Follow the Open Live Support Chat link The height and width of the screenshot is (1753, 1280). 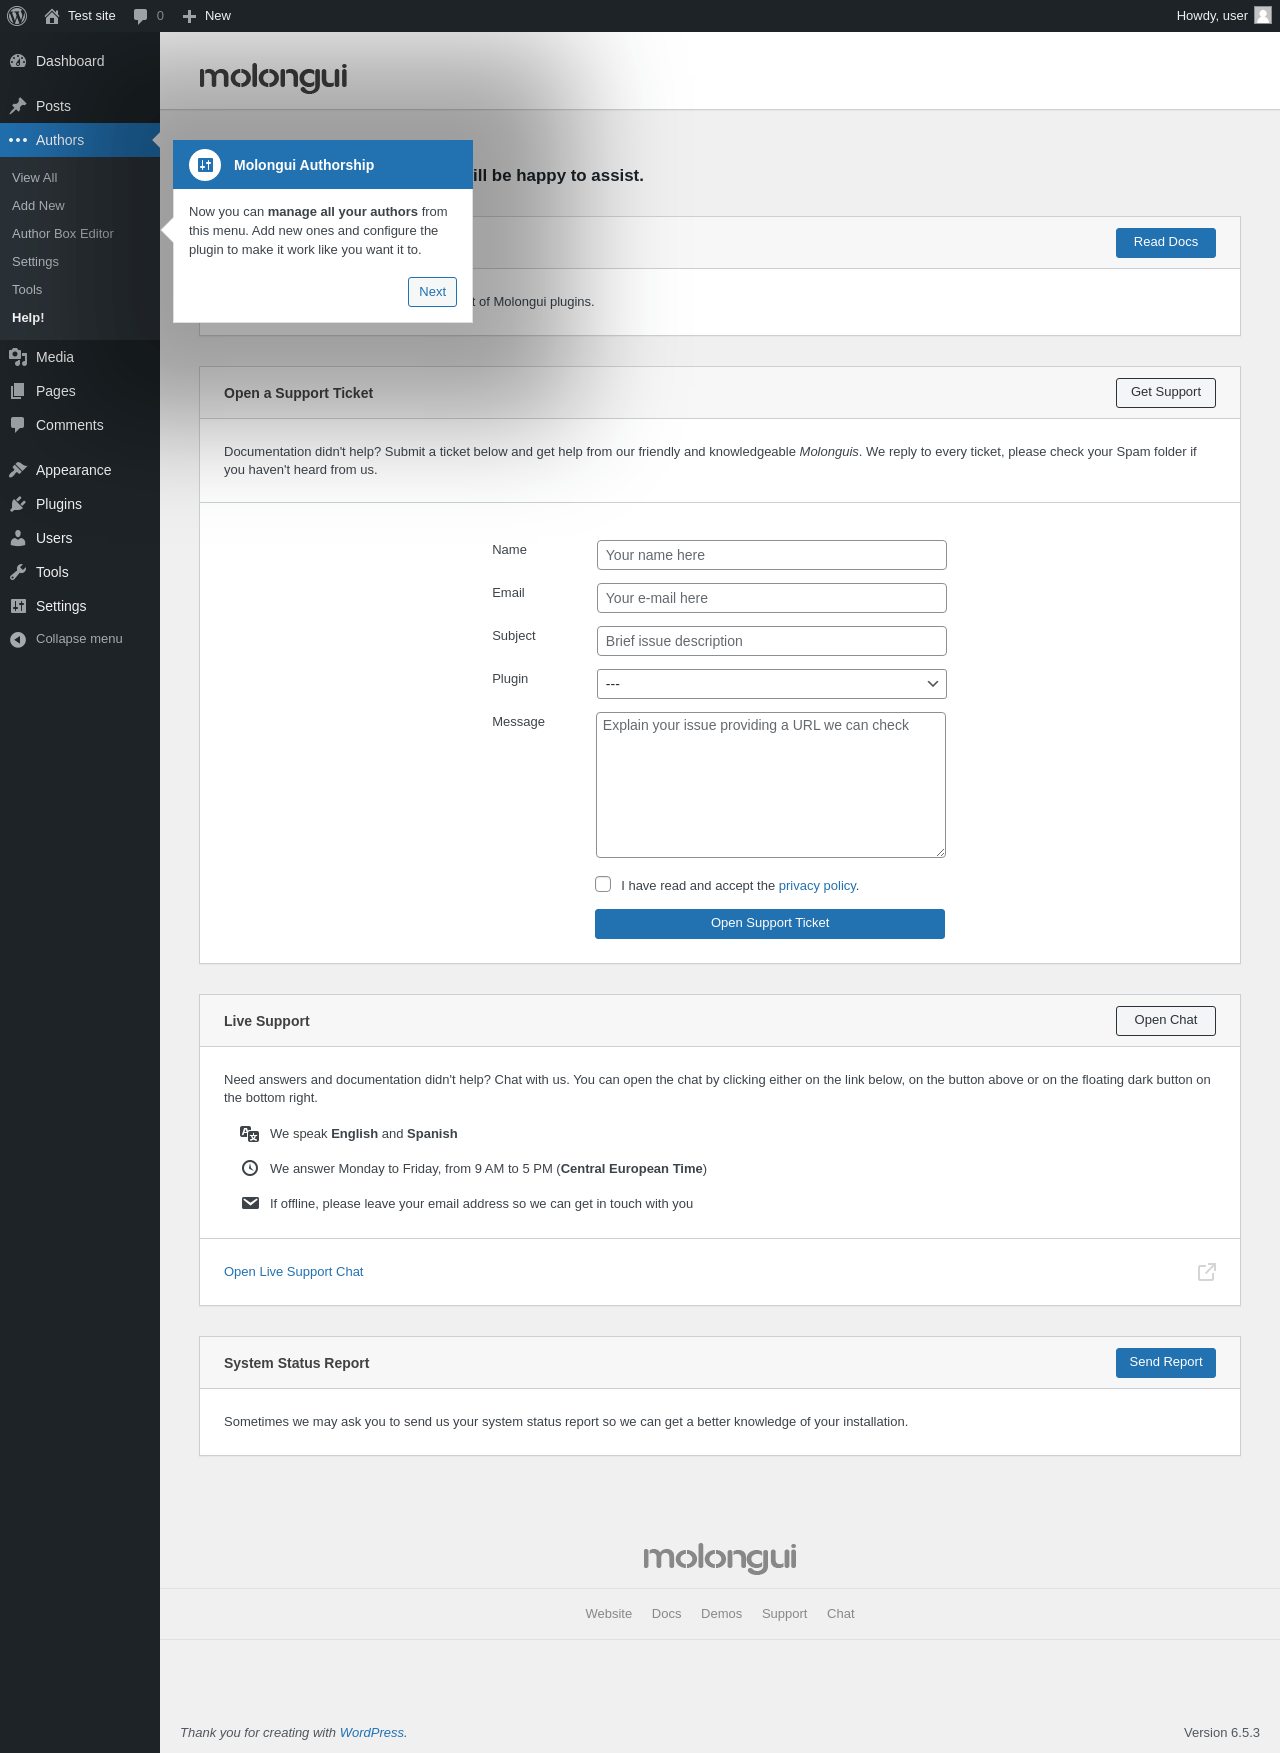(293, 1272)
